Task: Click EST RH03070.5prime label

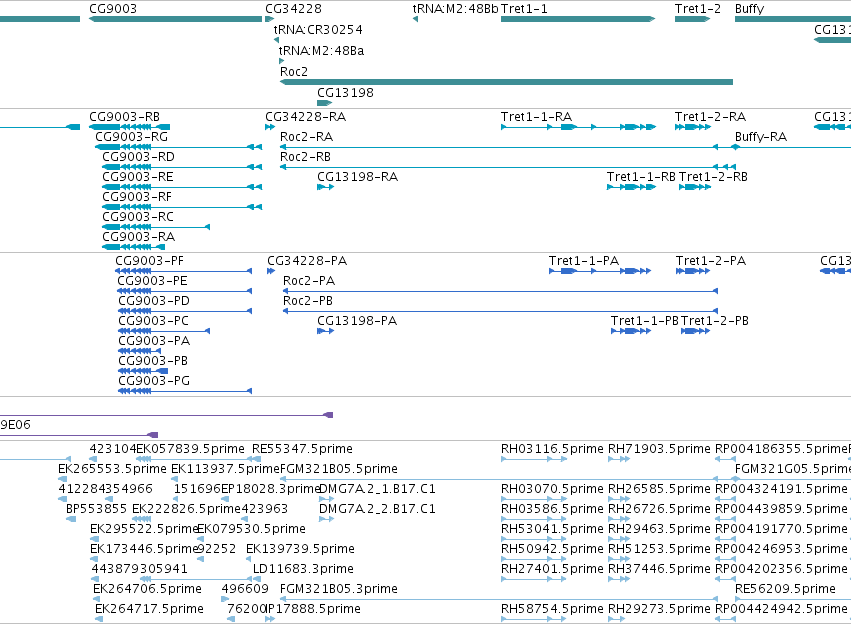Action: 552,489
